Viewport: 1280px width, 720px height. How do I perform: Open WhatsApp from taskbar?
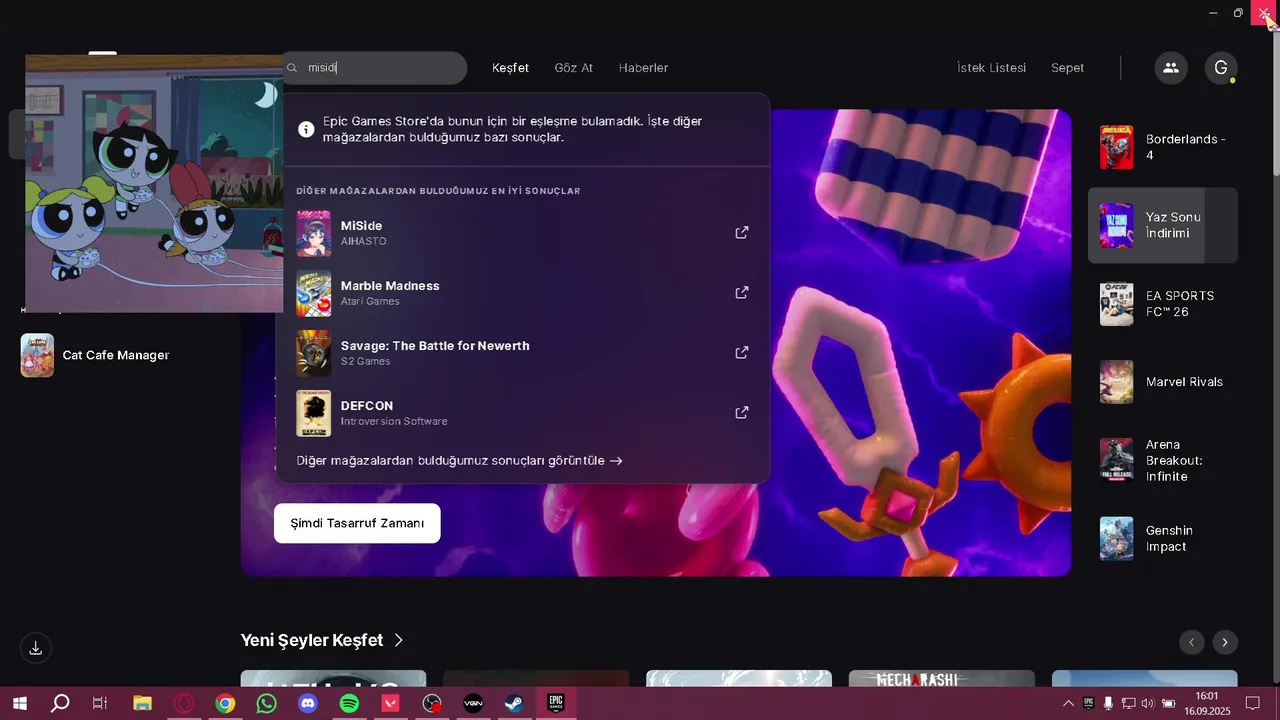tap(266, 703)
